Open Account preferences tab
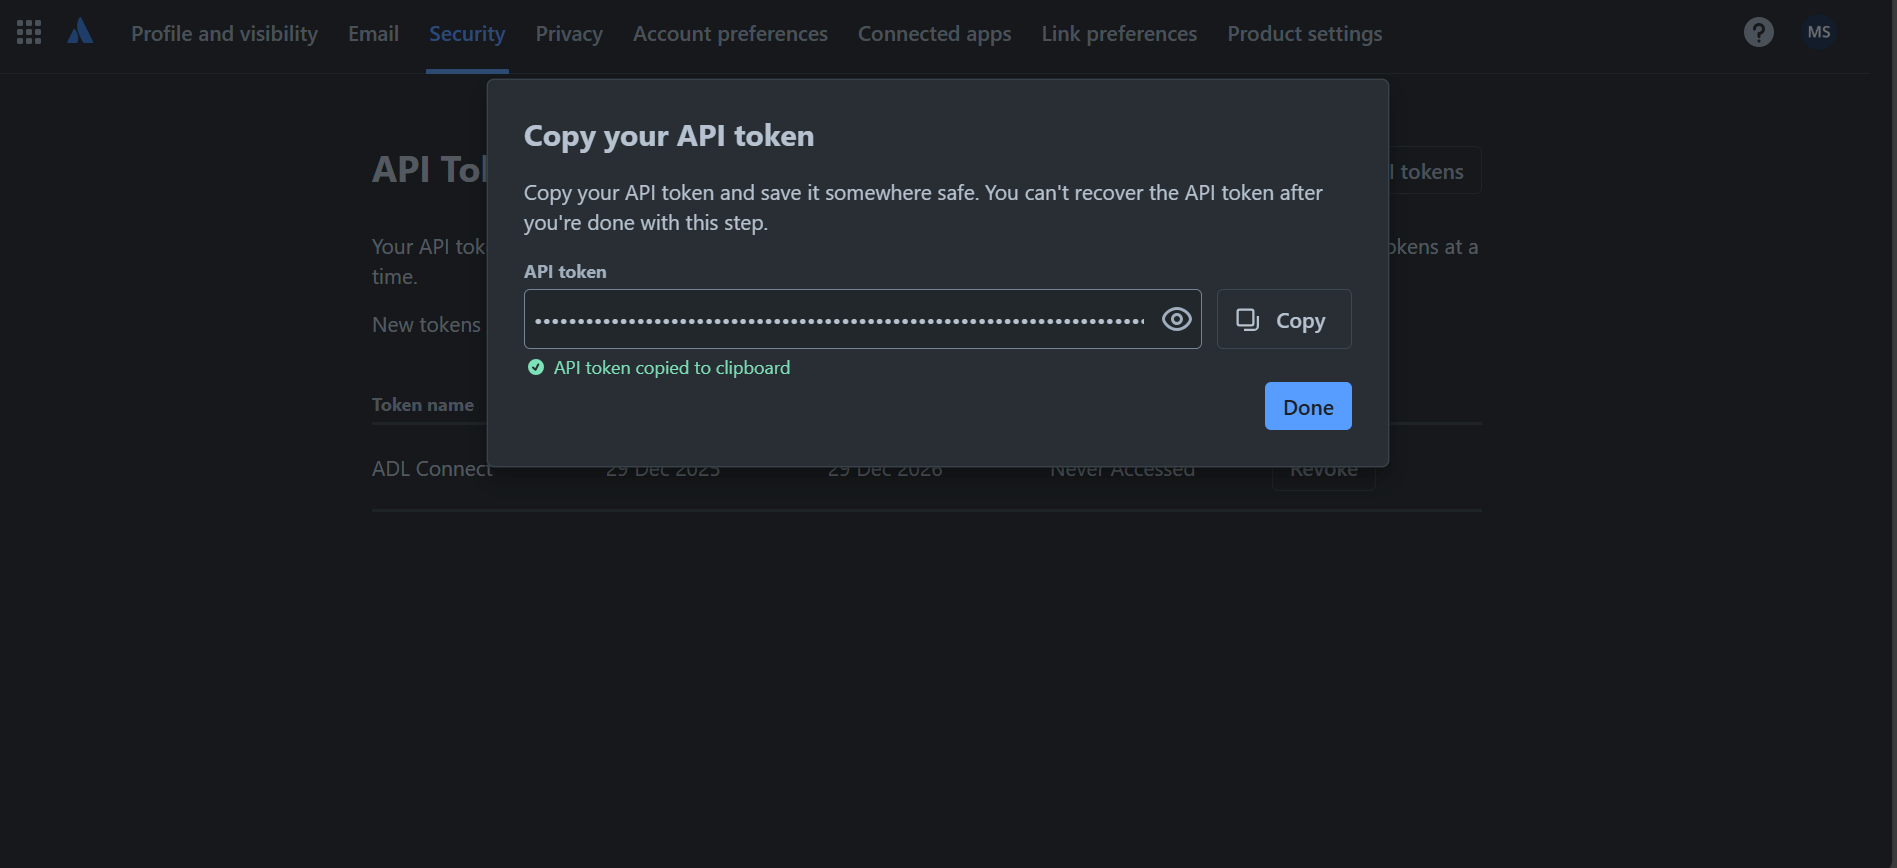The image size is (1897, 868). pos(730,34)
